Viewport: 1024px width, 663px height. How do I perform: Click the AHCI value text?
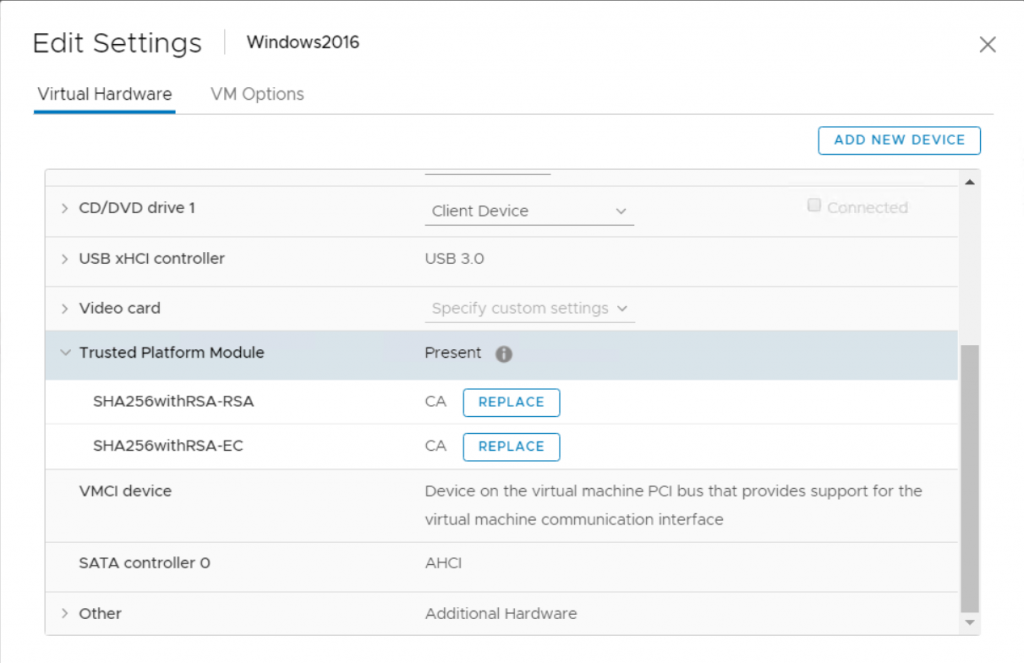click(x=443, y=563)
